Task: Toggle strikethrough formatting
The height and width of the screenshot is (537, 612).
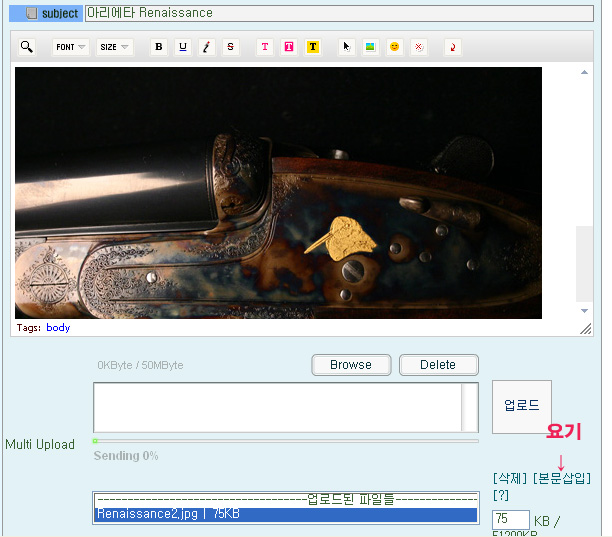Action: point(230,47)
